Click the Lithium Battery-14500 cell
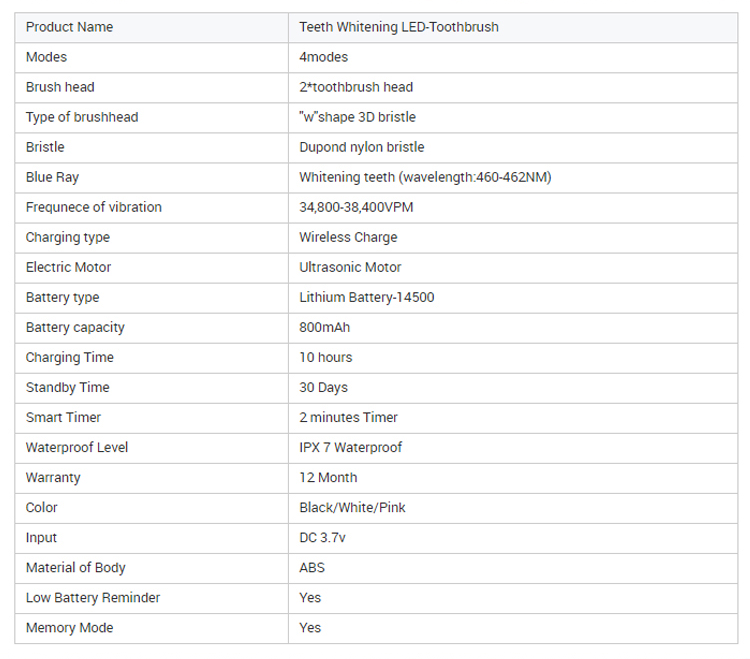Viewport: 750px width, 659px height. tap(513, 297)
